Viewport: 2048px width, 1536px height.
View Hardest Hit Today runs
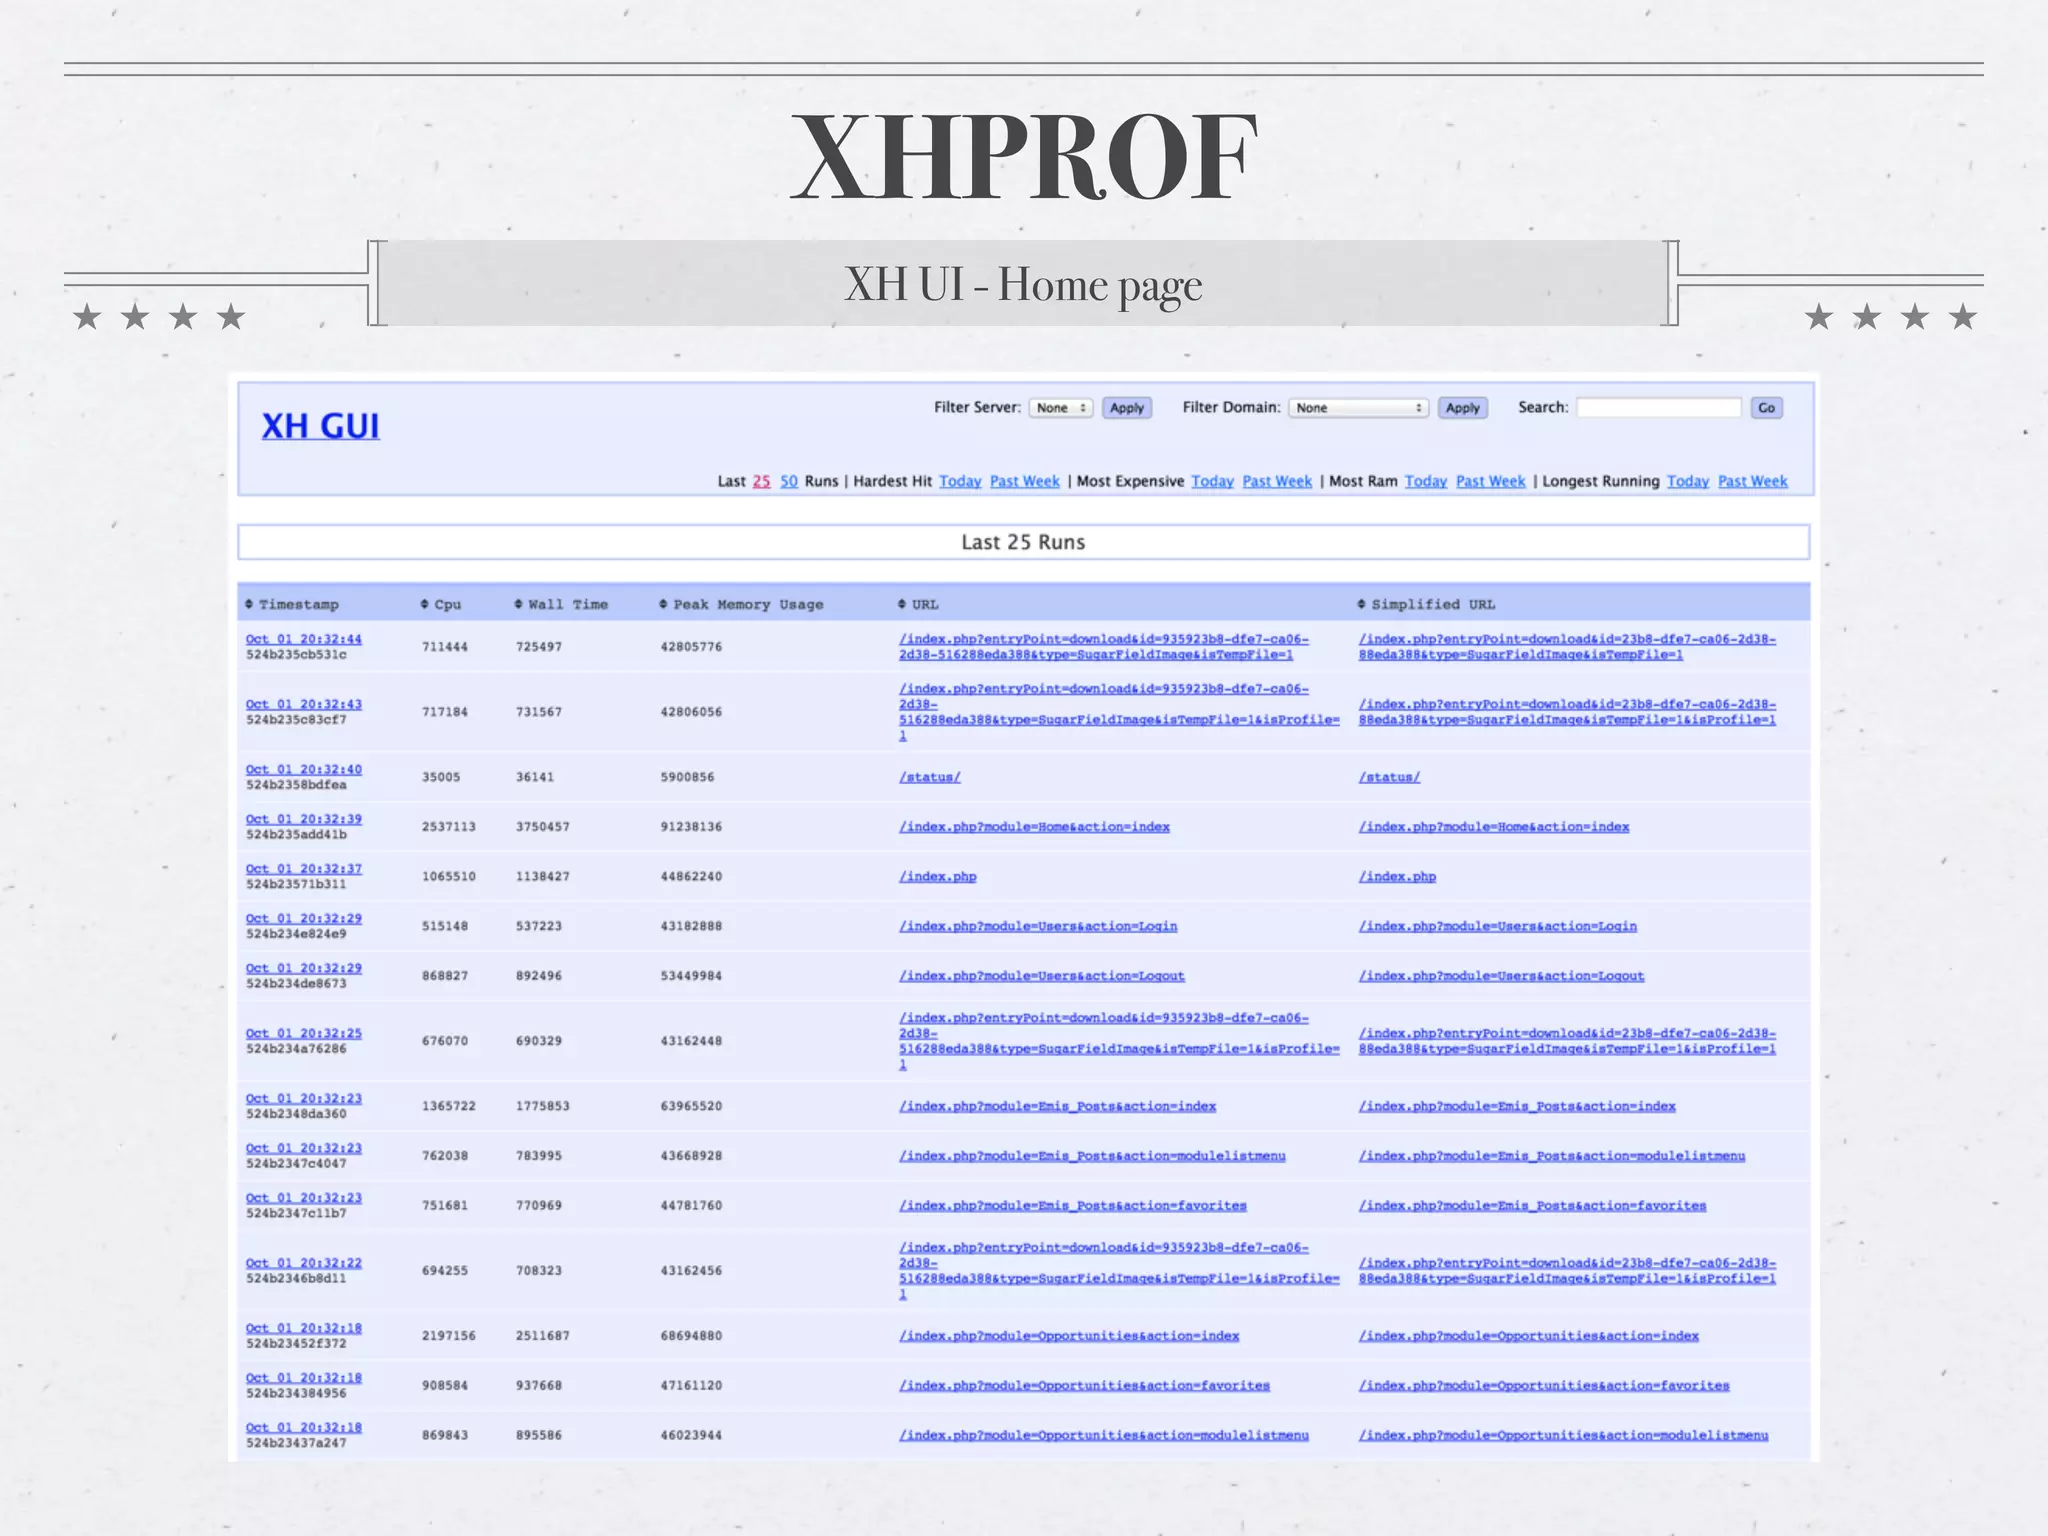pos(960,481)
